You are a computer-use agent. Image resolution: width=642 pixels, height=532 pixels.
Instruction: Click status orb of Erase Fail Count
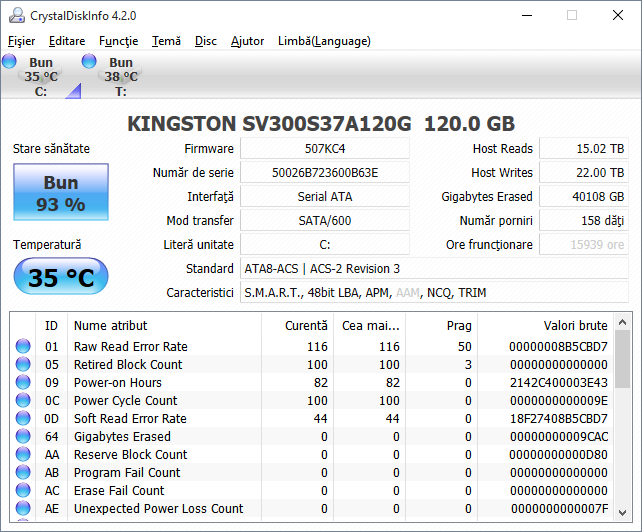point(23,490)
